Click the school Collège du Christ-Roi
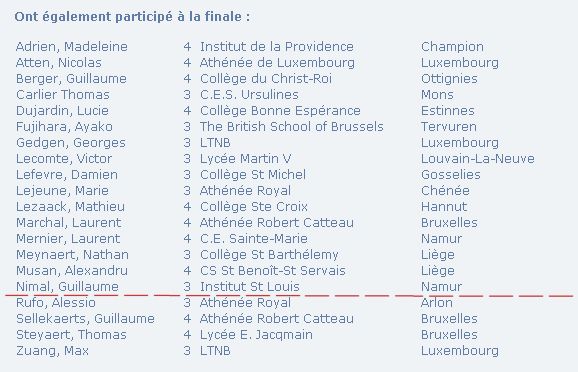Viewport: 578px width, 372px height. tap(266, 79)
